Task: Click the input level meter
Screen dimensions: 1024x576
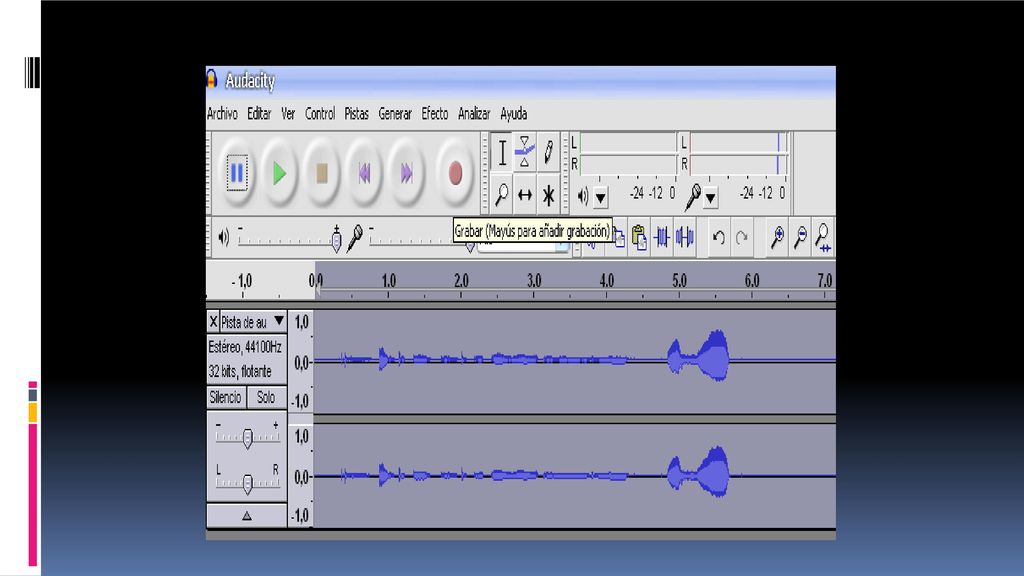Action: [739, 153]
